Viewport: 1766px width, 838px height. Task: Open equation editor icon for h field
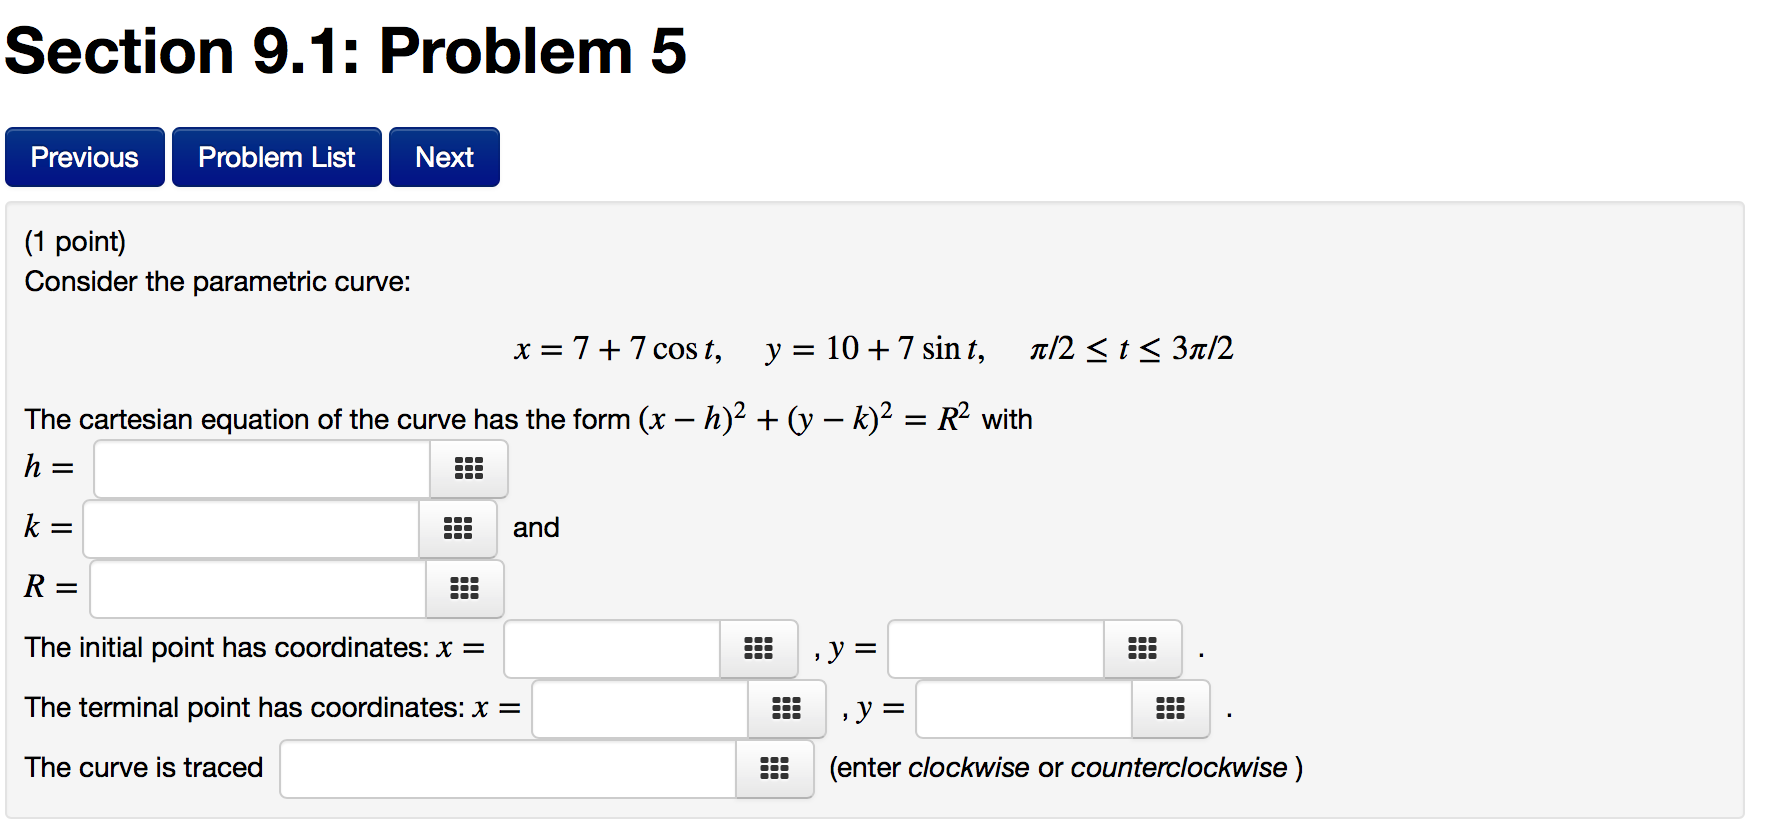click(469, 469)
